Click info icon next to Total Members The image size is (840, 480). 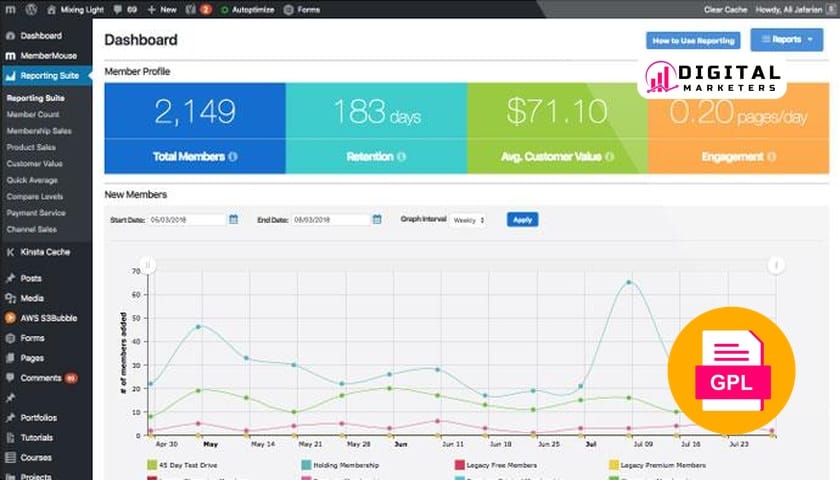point(233,157)
